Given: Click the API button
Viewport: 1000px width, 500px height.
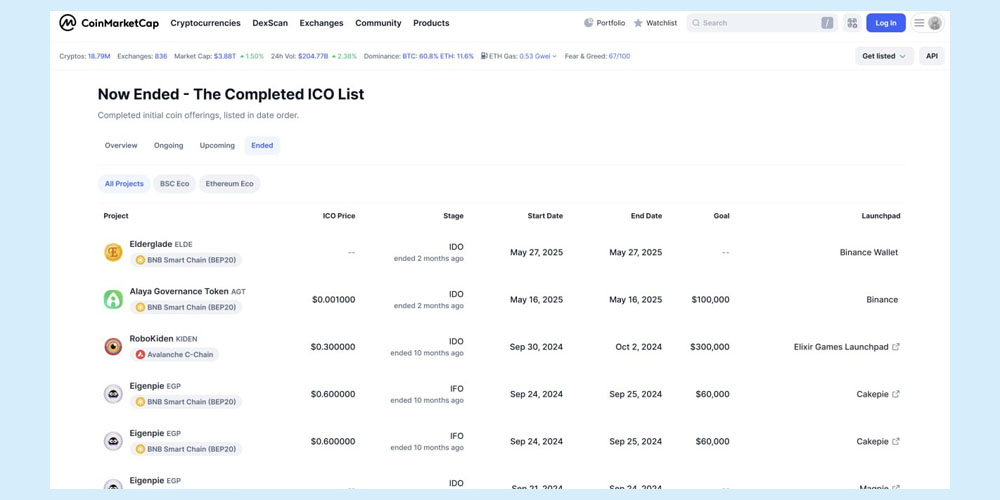Looking at the screenshot, I should pos(932,56).
